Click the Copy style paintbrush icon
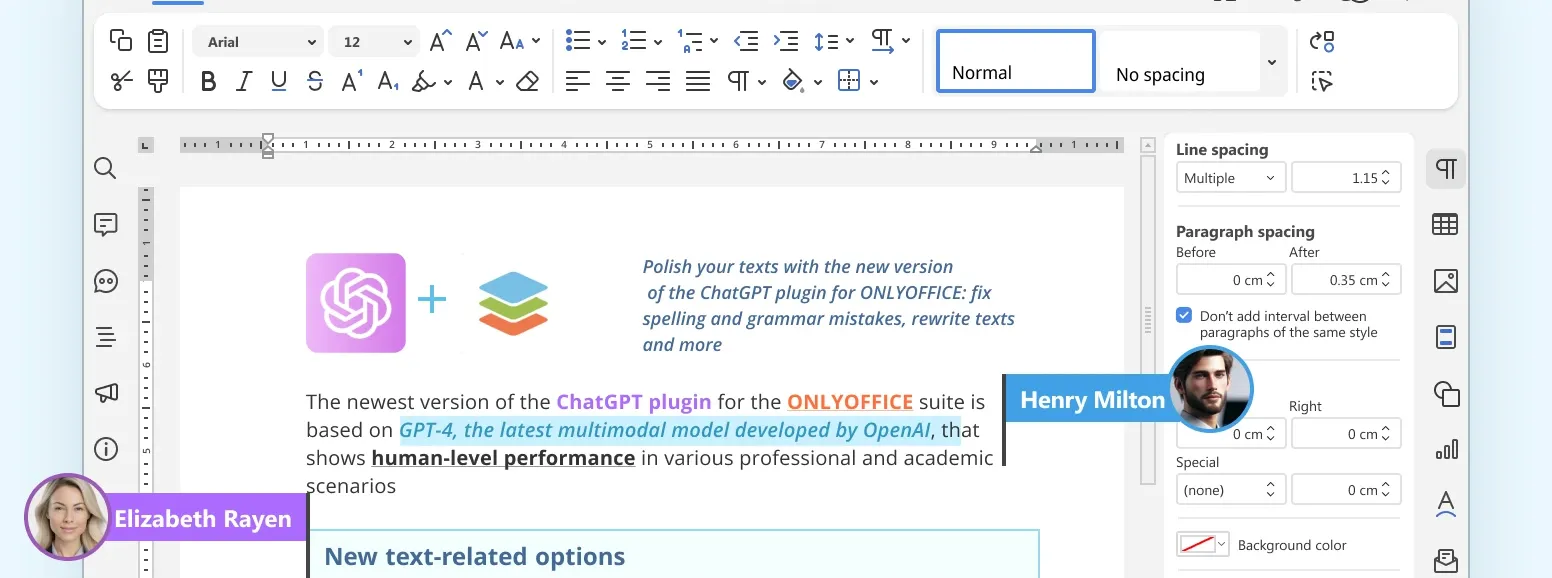This screenshot has height=578, width=1552. pyautogui.click(x=158, y=81)
